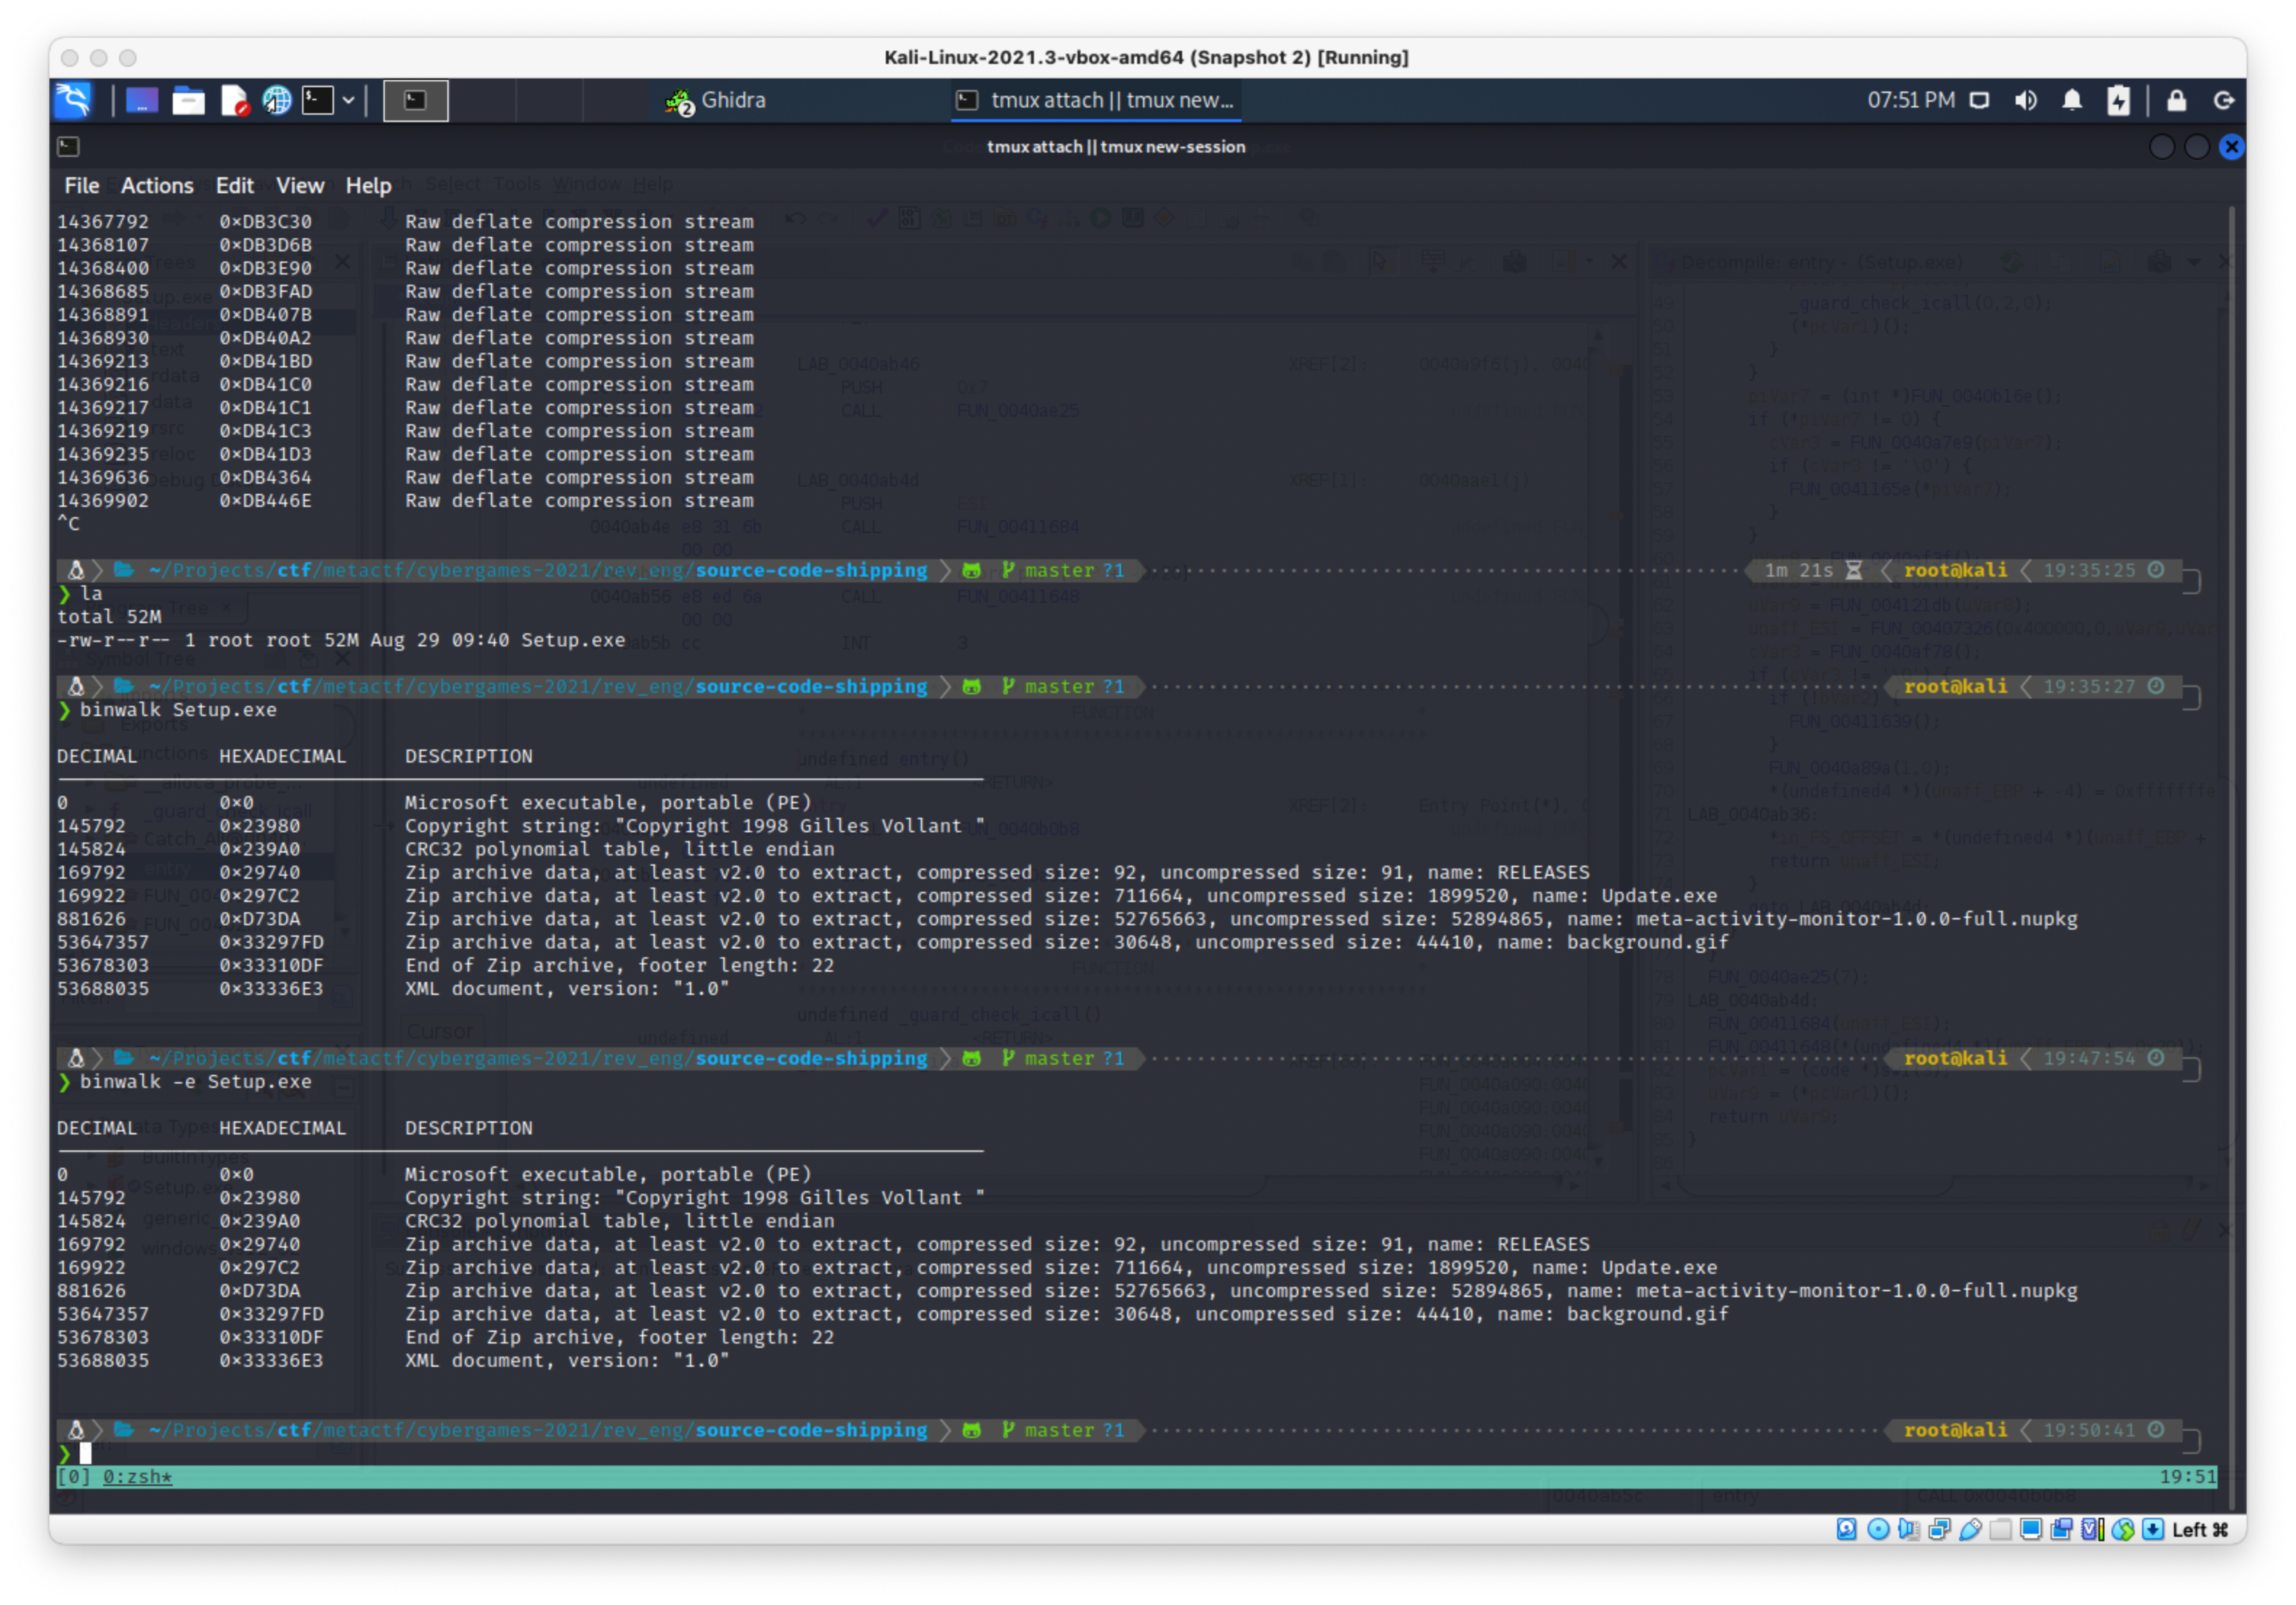Click the CPU virtualization V chip icon
This screenshot has height=1605, width=2296.
point(2092,1529)
